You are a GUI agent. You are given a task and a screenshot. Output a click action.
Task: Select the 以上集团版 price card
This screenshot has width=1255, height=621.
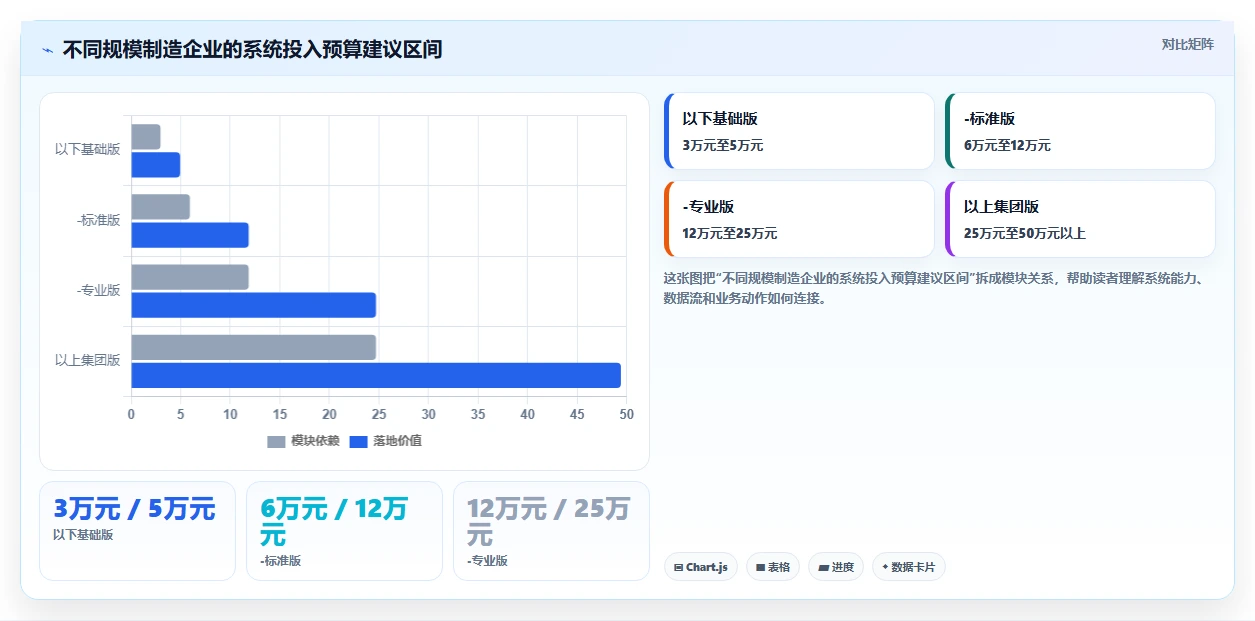pyautogui.click(x=1080, y=219)
